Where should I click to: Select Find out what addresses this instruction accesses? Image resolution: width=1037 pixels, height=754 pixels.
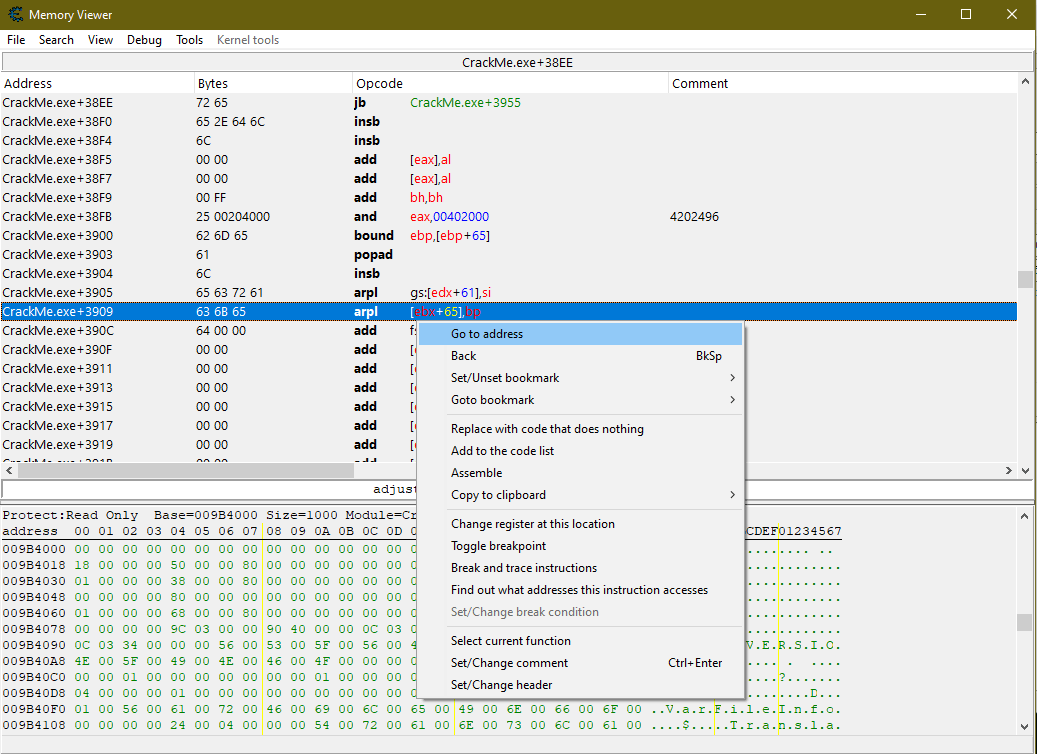point(580,590)
